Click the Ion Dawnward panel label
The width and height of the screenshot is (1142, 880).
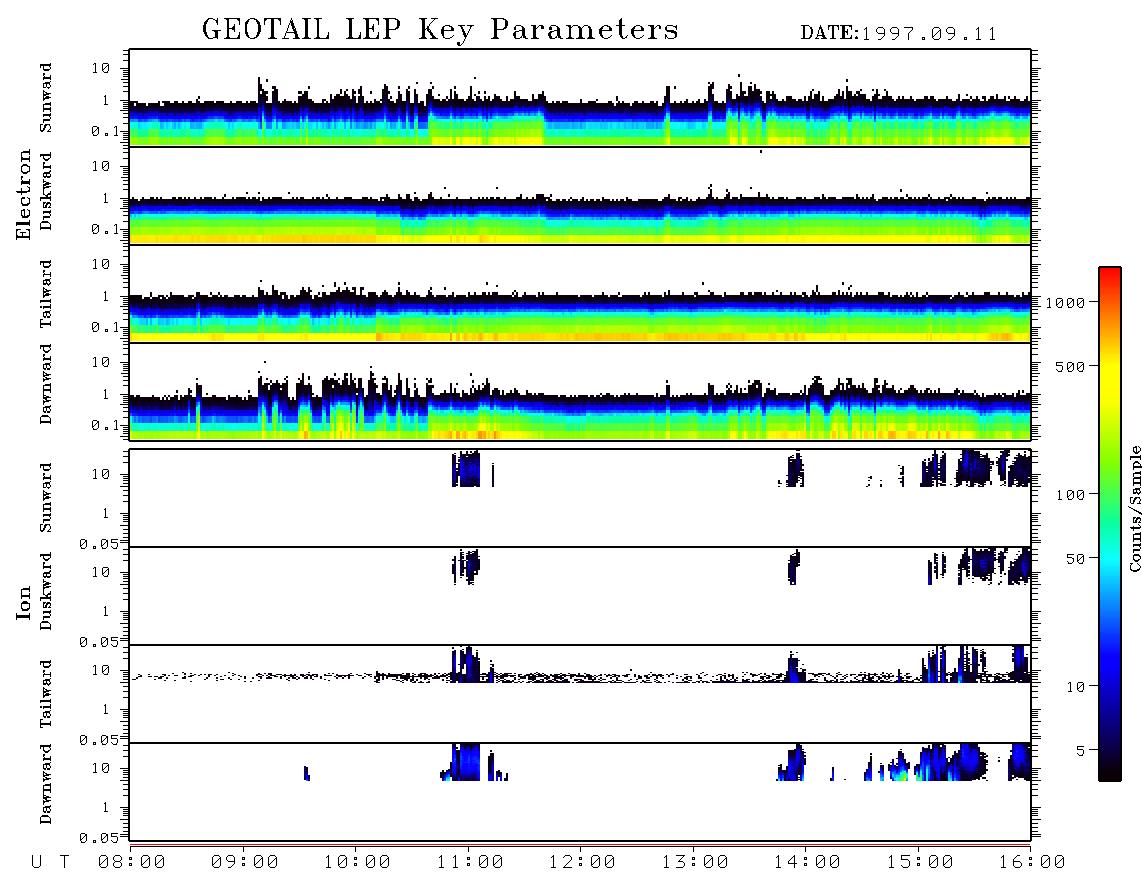(x=46, y=784)
